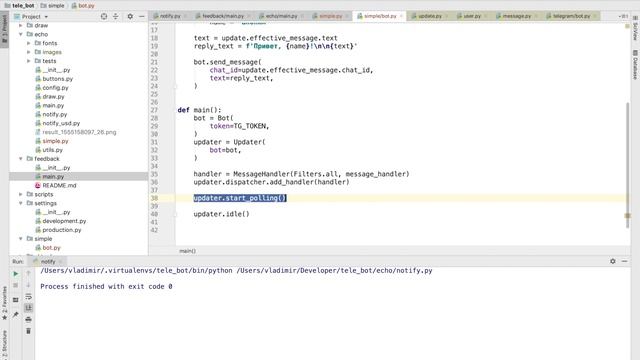Open SciView side tool window
Image resolution: width=640 pixels, height=360 pixels.
(x=635, y=29)
